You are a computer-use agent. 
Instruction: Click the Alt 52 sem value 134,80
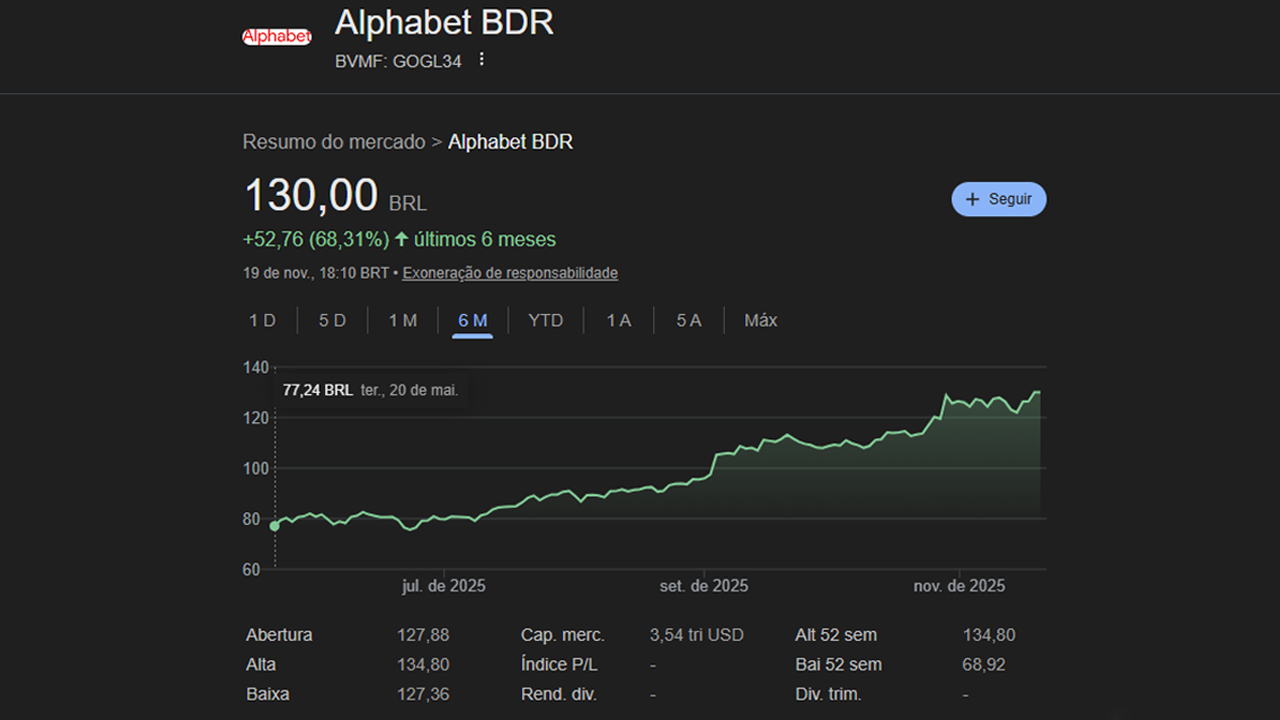[x=989, y=635]
